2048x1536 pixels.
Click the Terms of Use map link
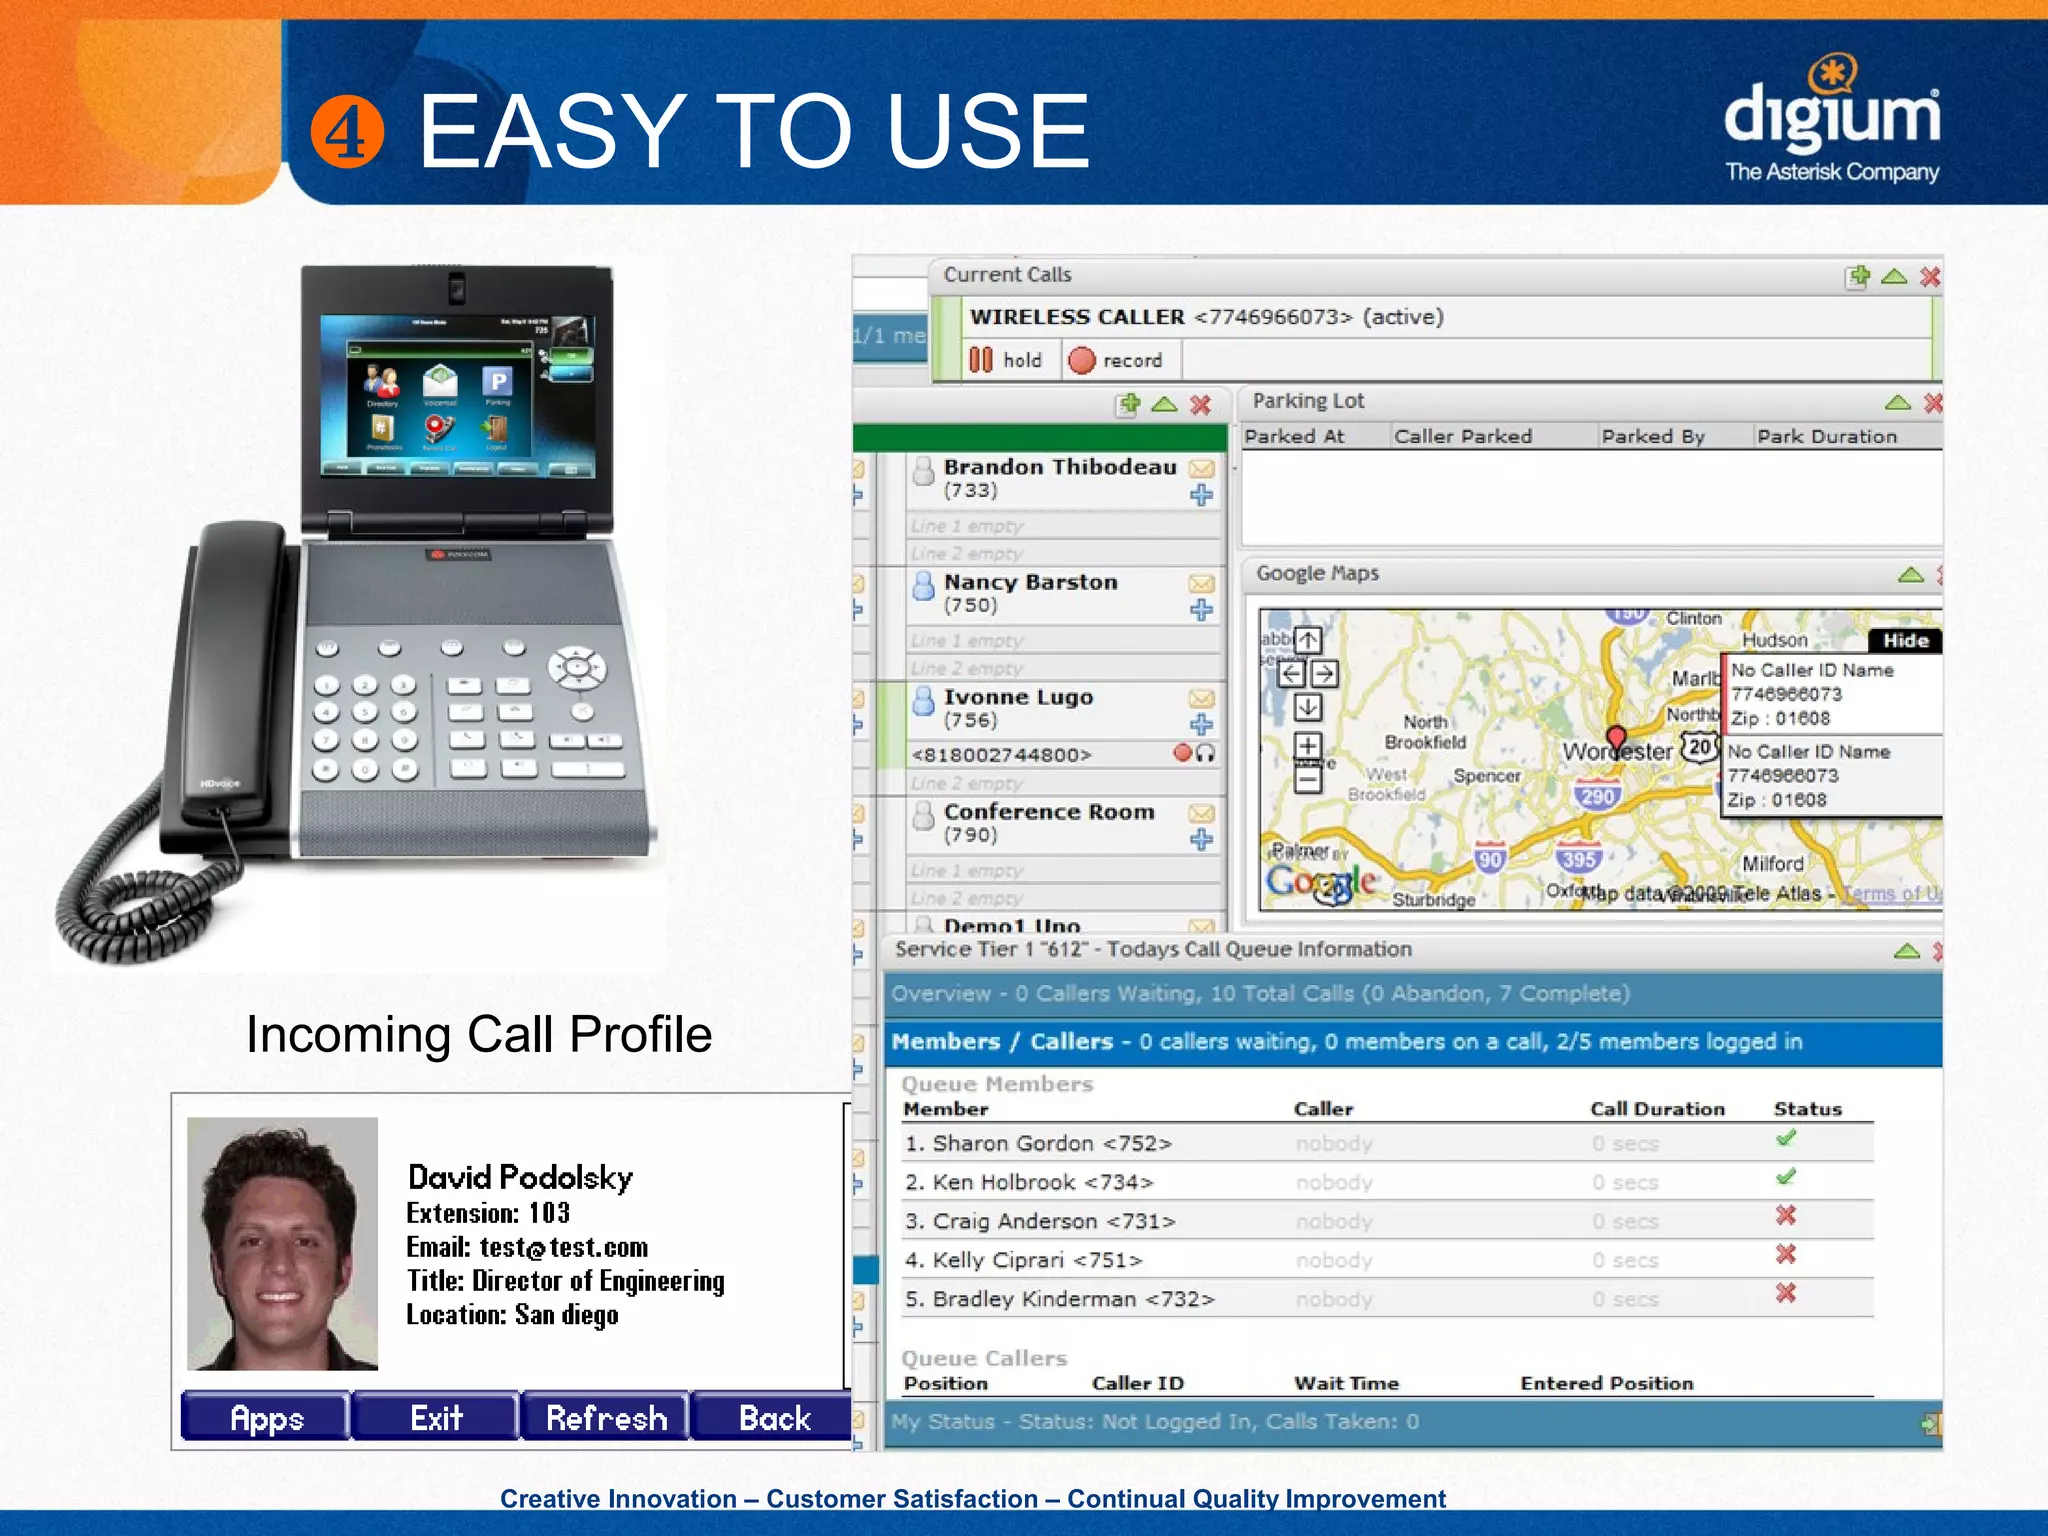pyautogui.click(x=1891, y=894)
